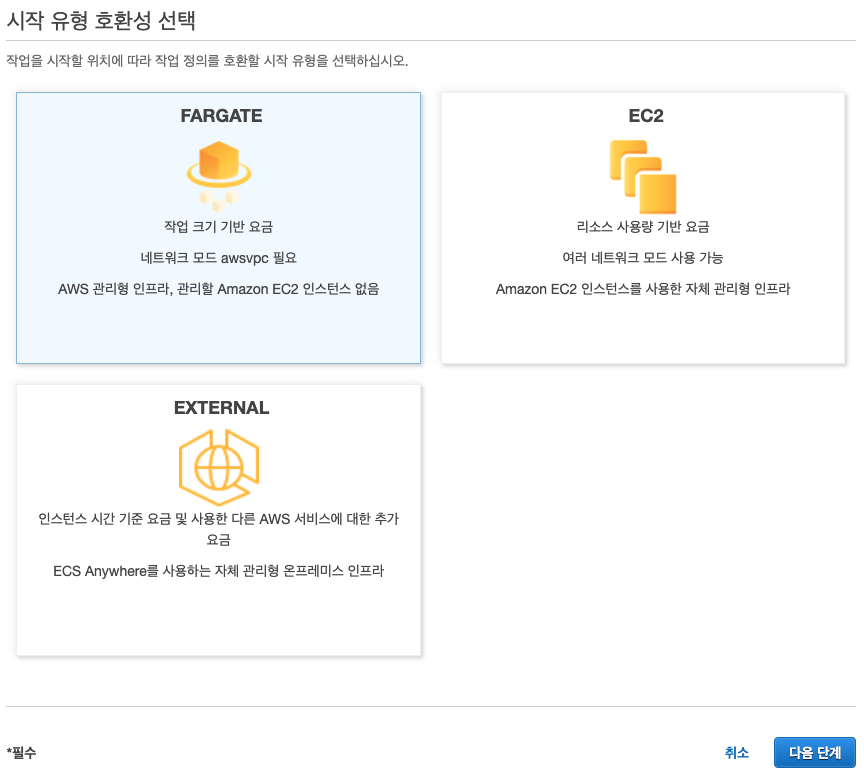Click '리소스 사용량 기반 요금' text
This screenshot has width=864, height=778.
tap(643, 227)
